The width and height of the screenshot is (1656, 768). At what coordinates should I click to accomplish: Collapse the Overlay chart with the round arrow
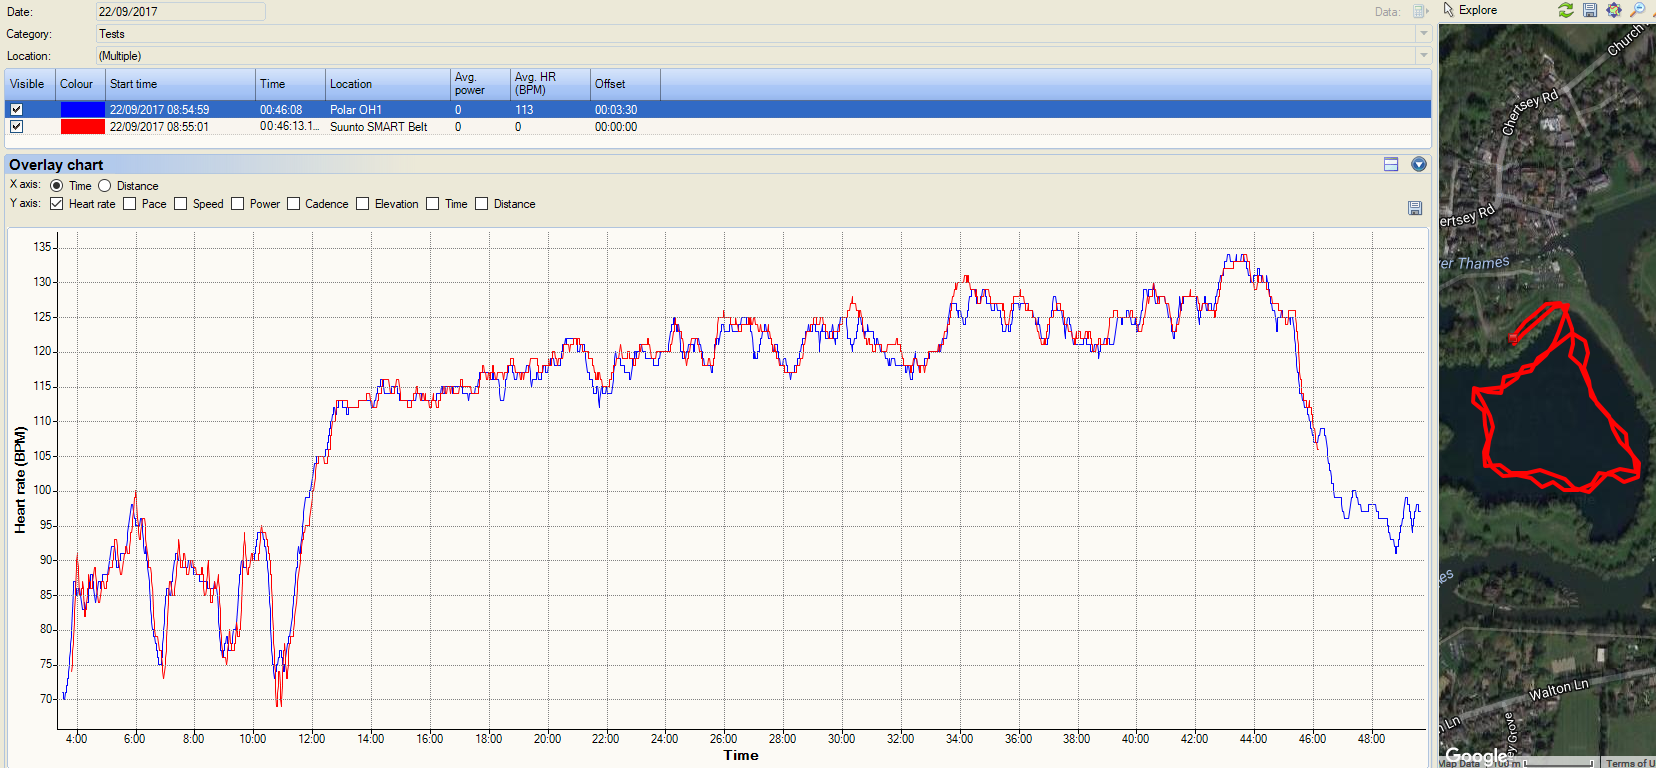(x=1419, y=164)
